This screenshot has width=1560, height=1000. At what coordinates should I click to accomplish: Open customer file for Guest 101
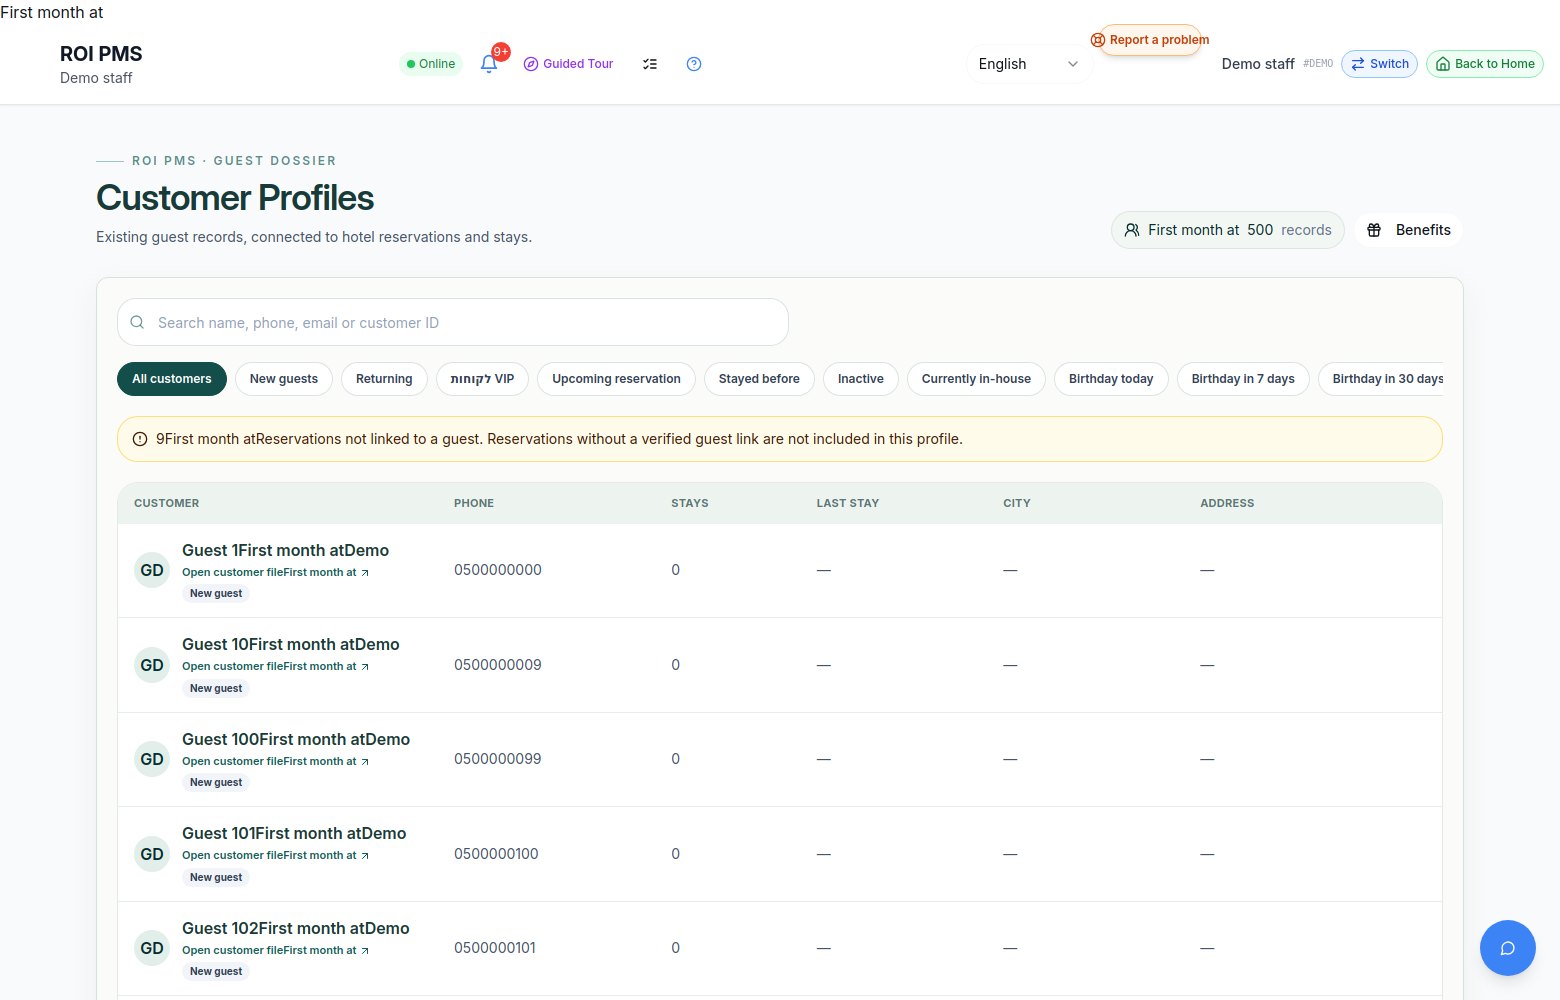tap(275, 856)
